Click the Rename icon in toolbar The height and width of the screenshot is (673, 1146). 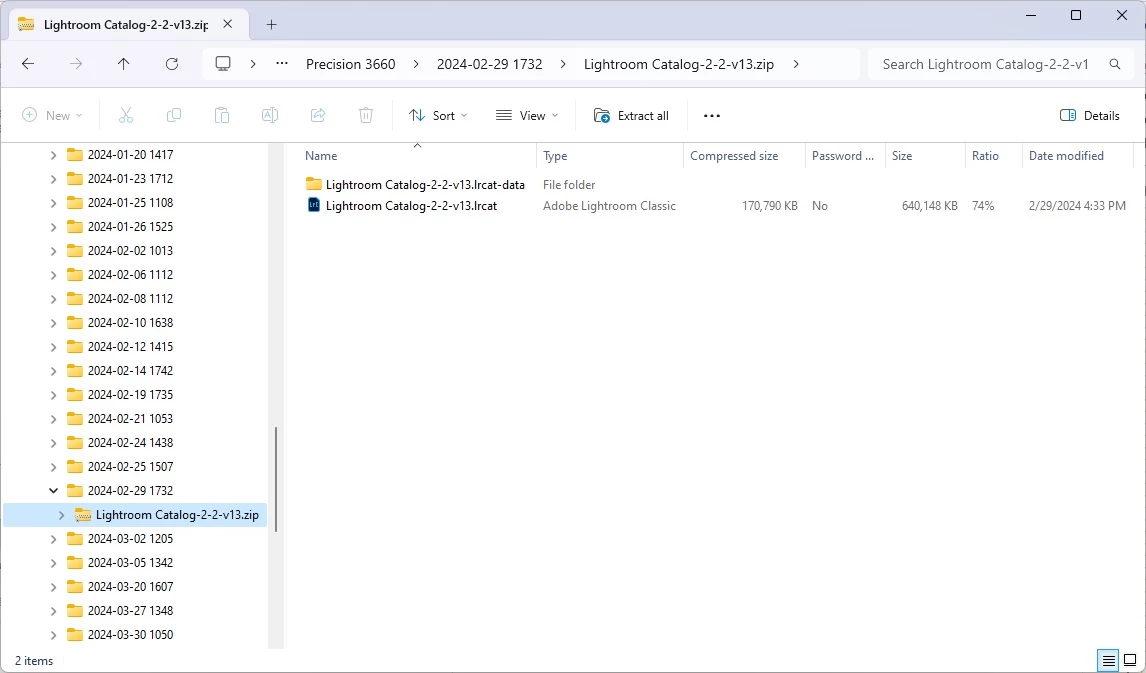[x=270, y=115]
